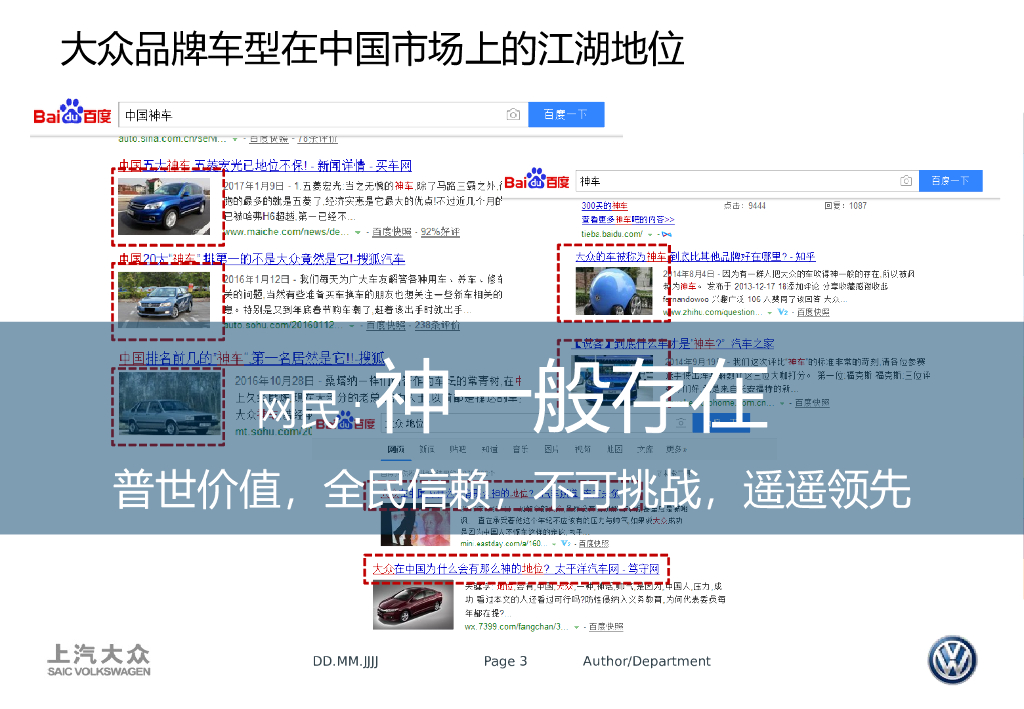
Task: Open the mini.eastday.com URL link
Action: [504, 543]
